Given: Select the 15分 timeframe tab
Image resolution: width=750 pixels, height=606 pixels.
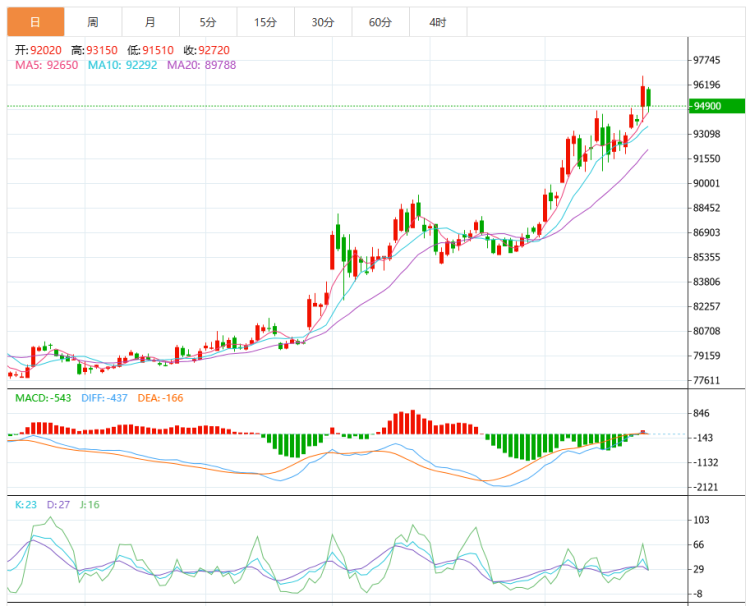Looking at the screenshot, I should (x=265, y=21).
